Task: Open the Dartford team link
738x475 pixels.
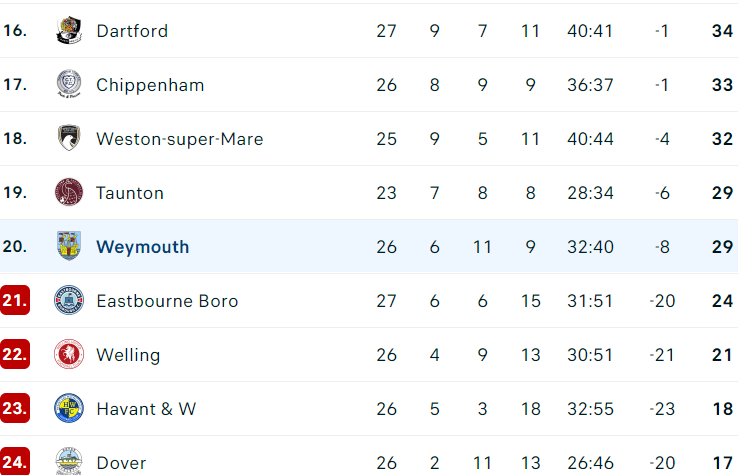Action: (x=132, y=31)
